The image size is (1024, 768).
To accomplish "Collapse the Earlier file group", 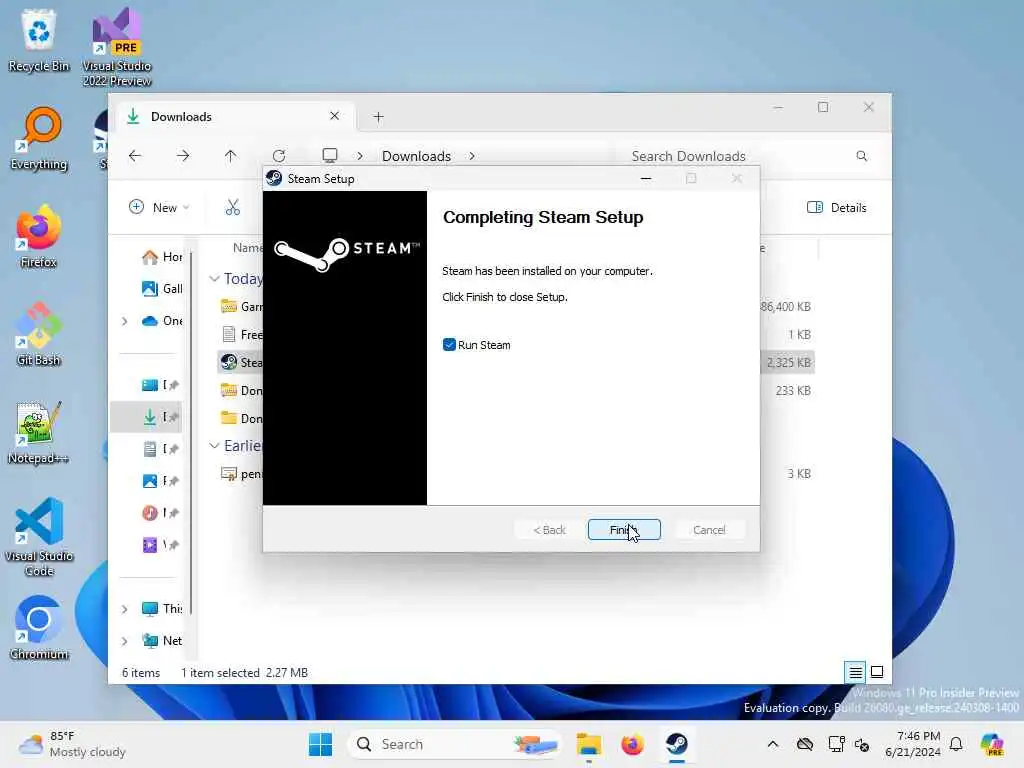I will pyautogui.click(x=214, y=445).
